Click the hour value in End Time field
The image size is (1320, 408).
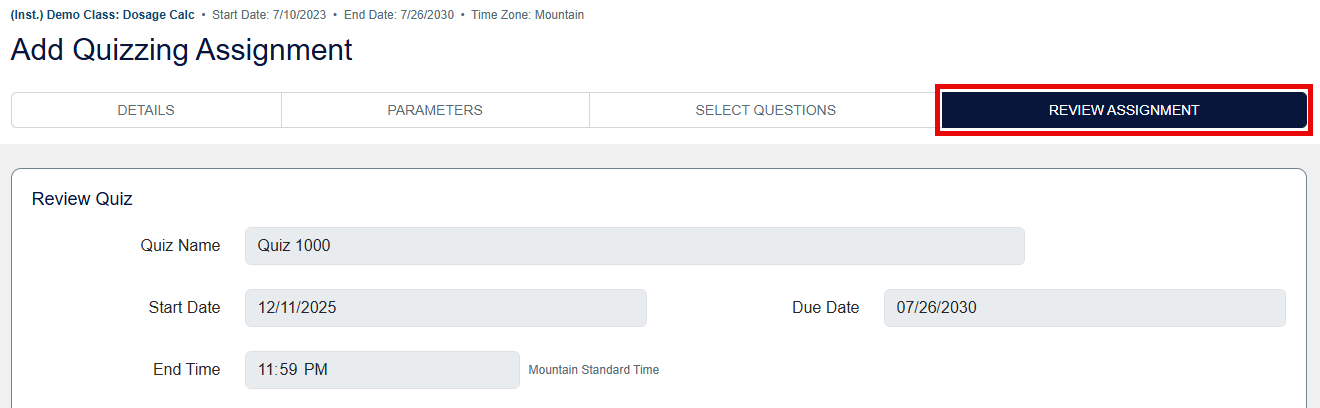(x=267, y=370)
